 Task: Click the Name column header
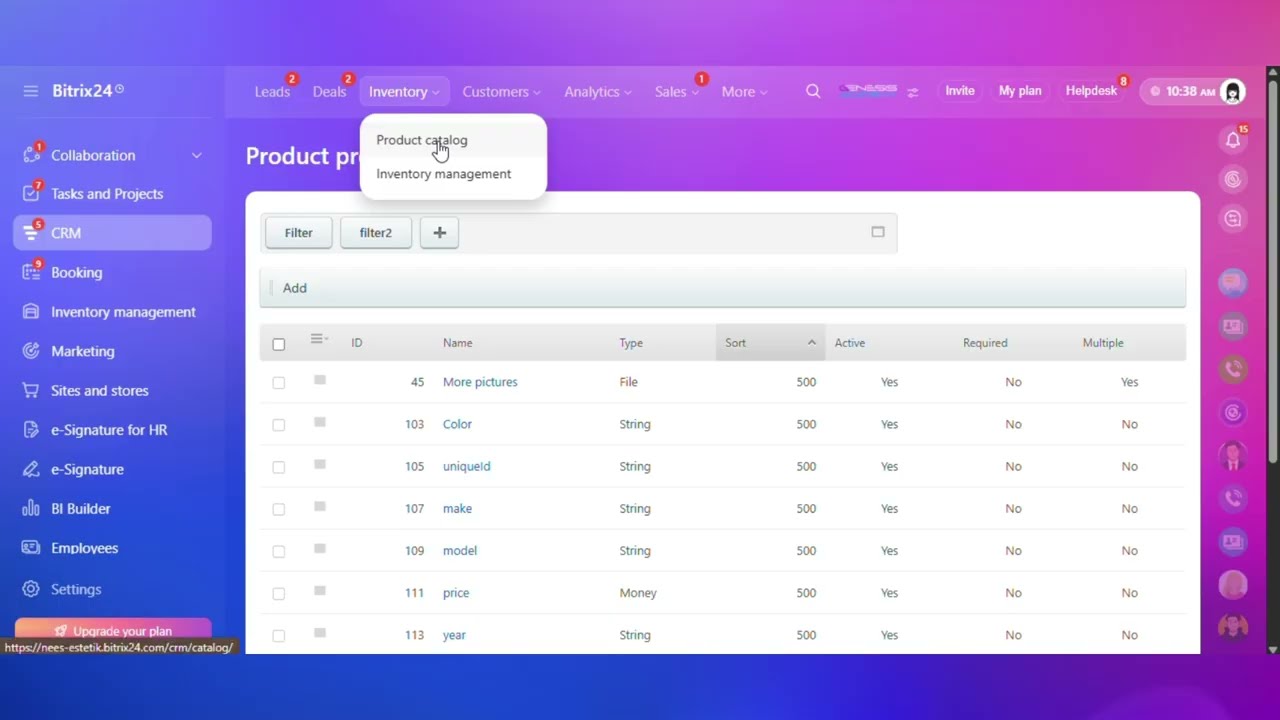coord(457,343)
